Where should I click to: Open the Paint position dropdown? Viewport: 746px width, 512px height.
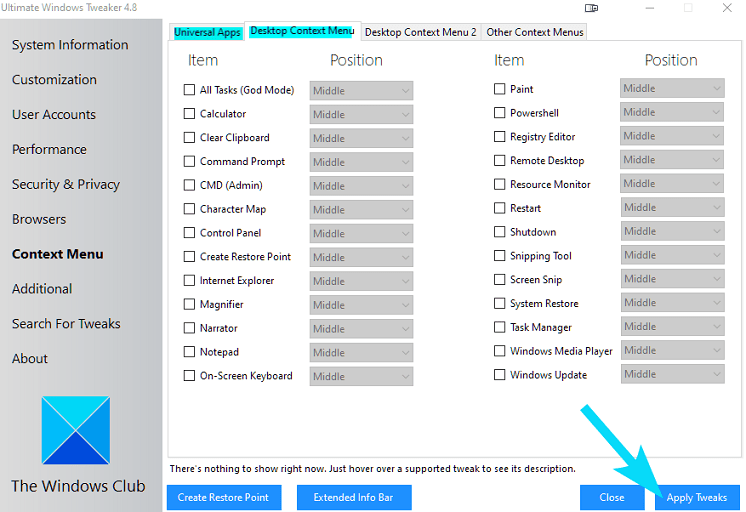coord(672,88)
